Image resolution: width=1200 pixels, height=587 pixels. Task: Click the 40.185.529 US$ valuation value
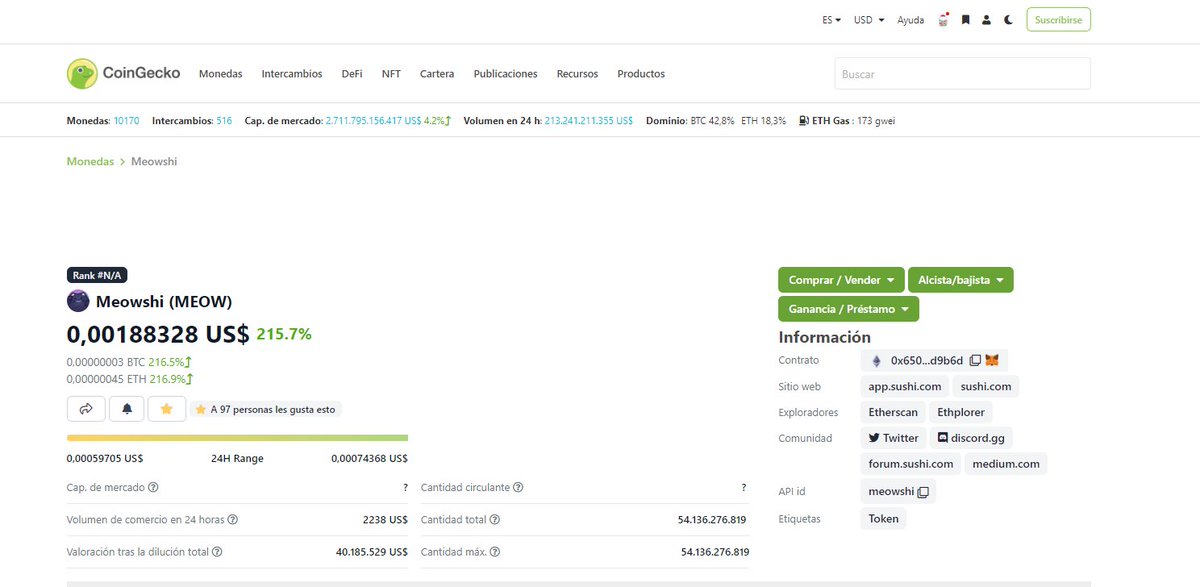[x=372, y=552]
